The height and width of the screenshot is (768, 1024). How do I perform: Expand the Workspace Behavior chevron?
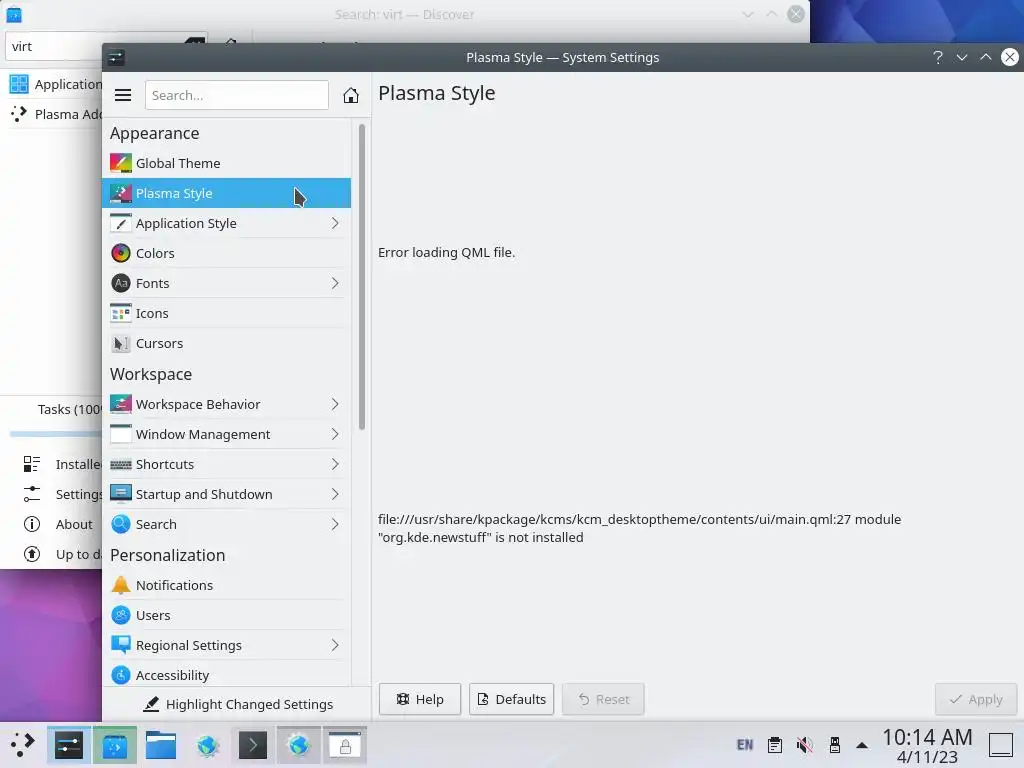(334, 404)
